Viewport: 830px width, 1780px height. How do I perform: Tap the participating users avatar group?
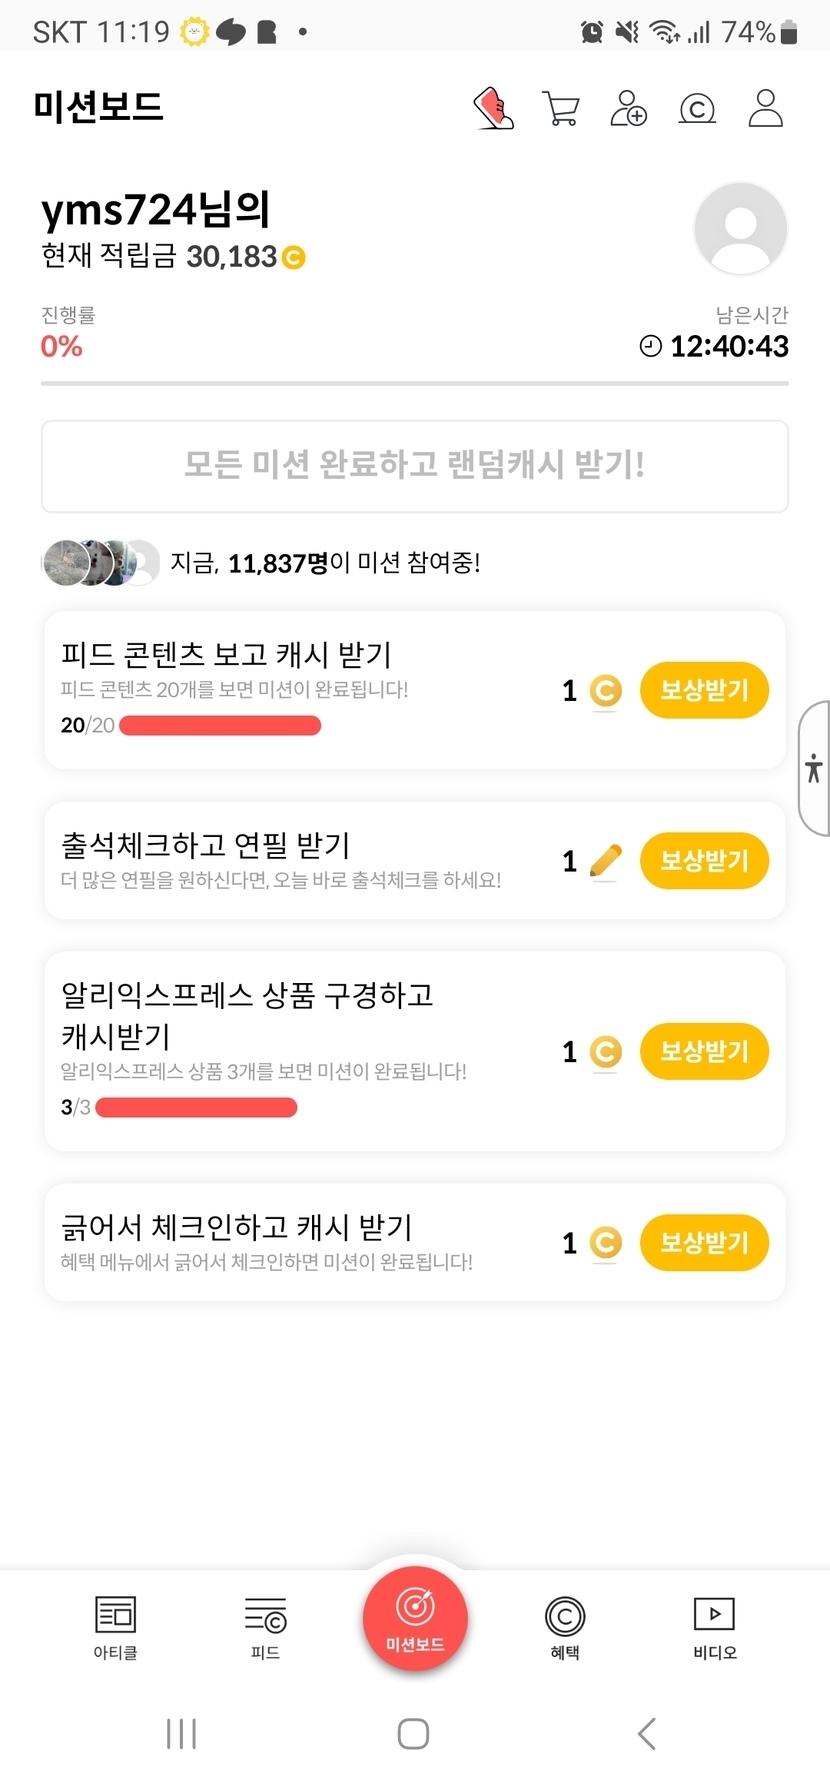click(x=100, y=563)
